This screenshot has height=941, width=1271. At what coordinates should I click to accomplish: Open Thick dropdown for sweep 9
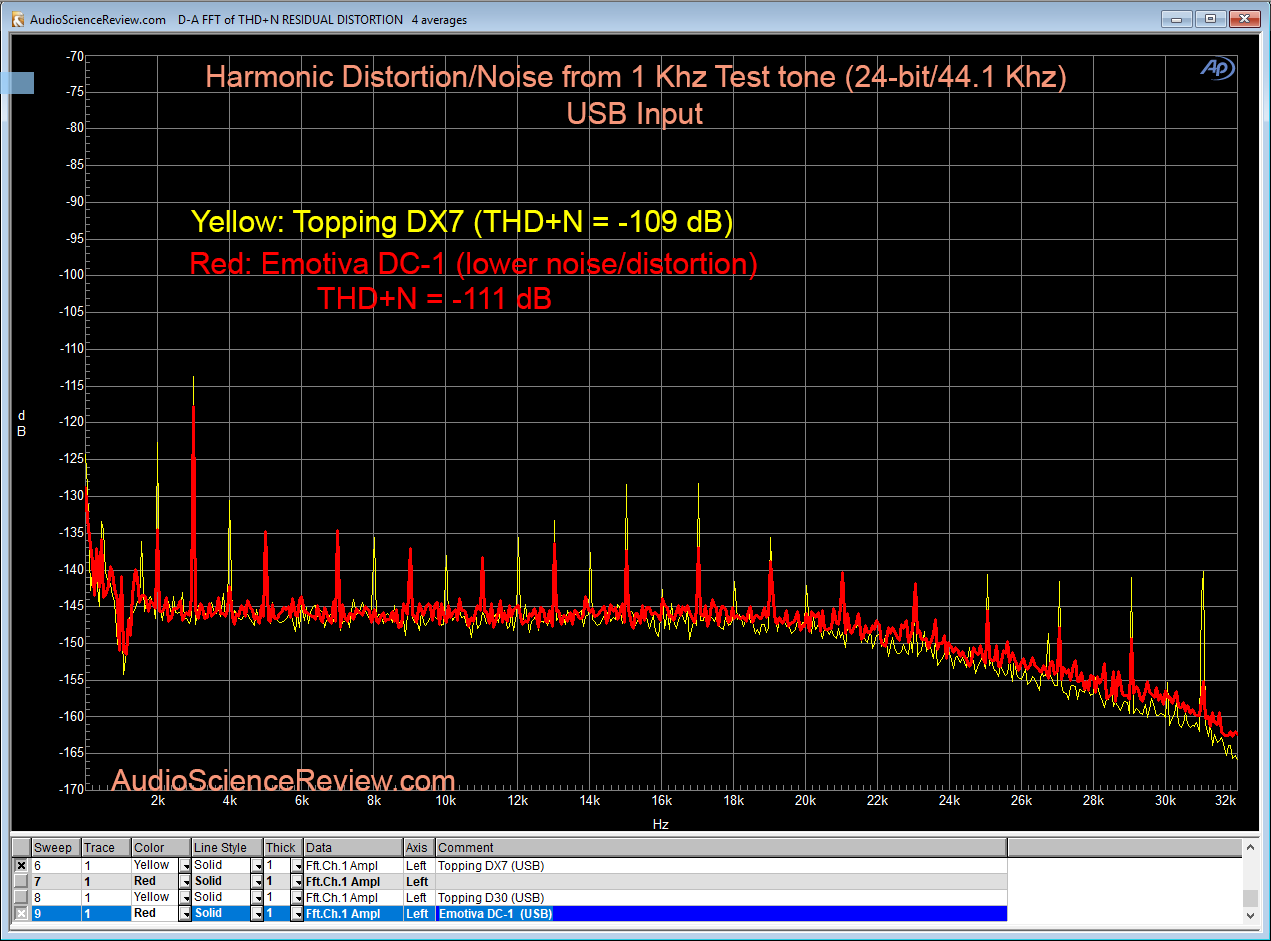(x=297, y=914)
